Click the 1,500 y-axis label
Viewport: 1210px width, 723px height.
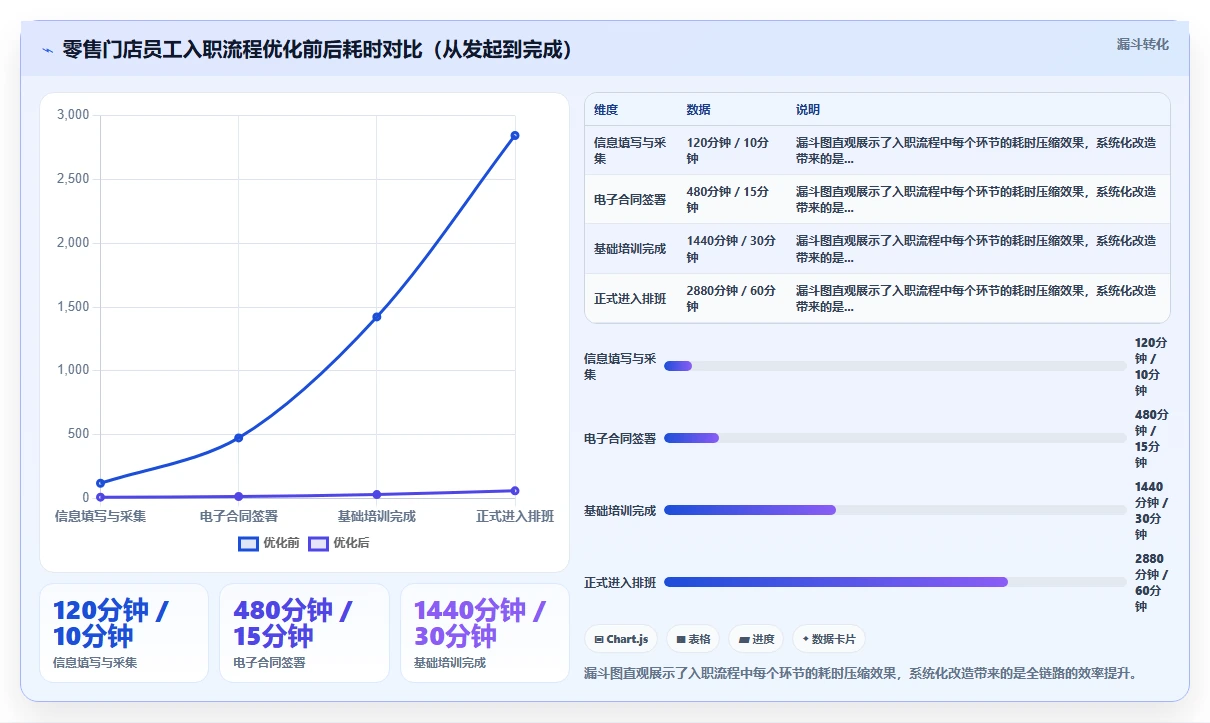tap(73, 307)
